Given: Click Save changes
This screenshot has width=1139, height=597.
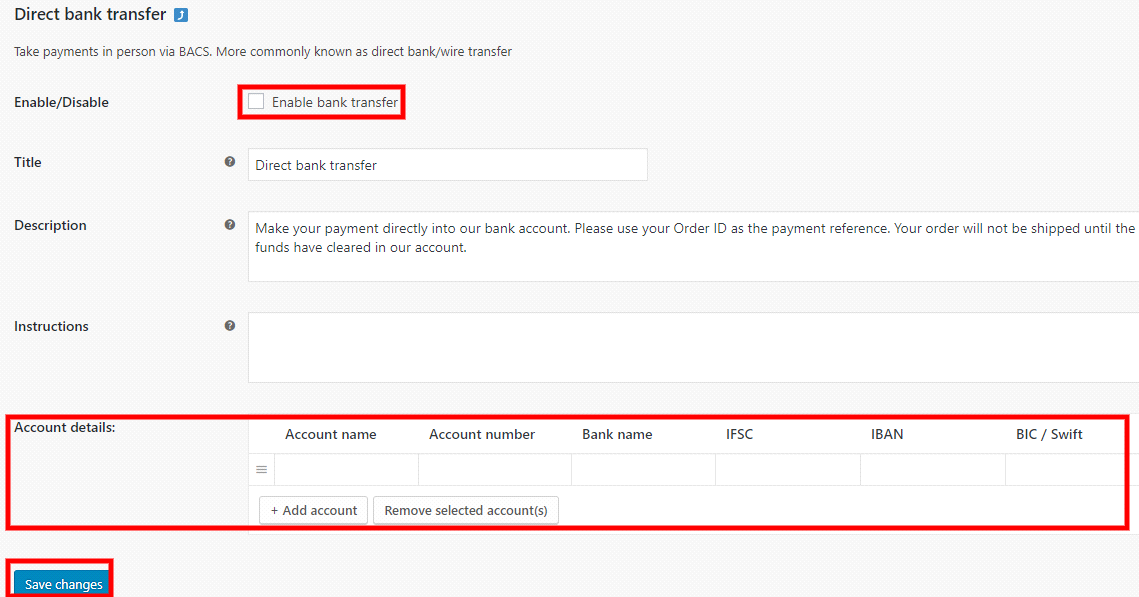Looking at the screenshot, I should point(60,583).
